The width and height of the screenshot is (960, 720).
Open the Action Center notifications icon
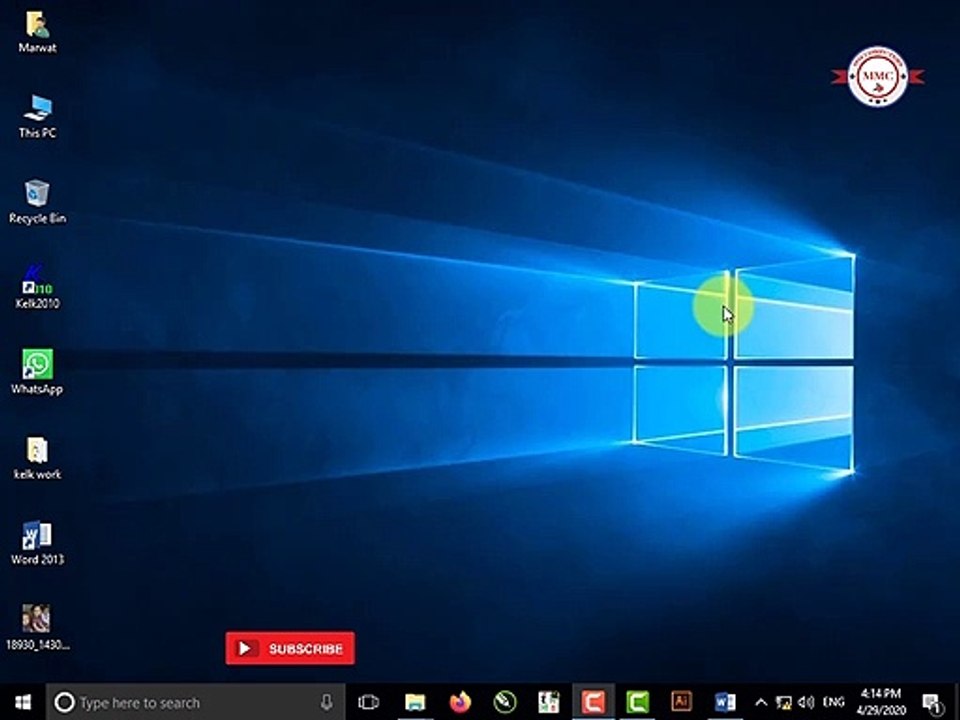pos(932,703)
